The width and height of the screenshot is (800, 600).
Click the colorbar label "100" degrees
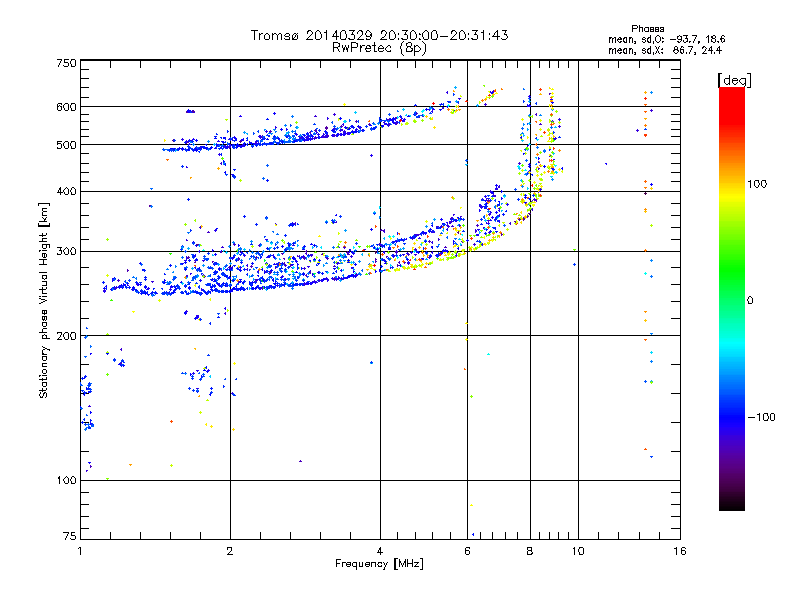tap(757, 184)
